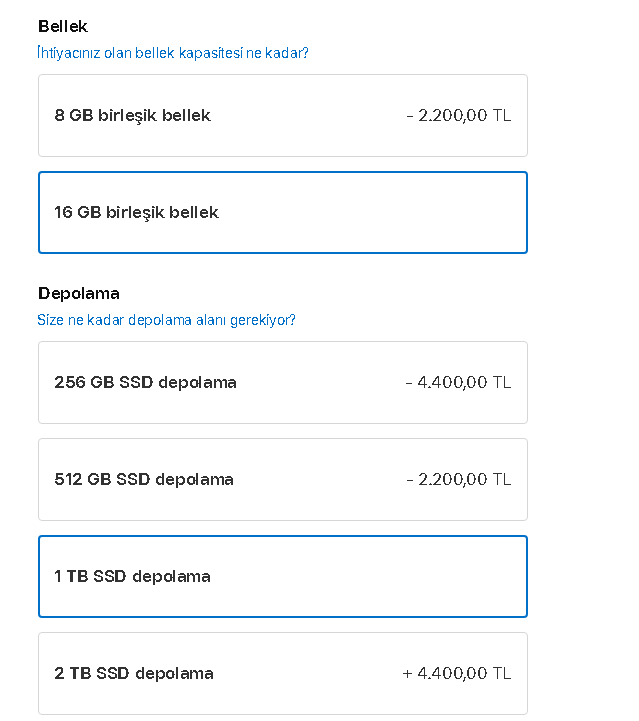Click the '16 GB birleşik bellek' label text
The image size is (639, 721).
pos(136,213)
